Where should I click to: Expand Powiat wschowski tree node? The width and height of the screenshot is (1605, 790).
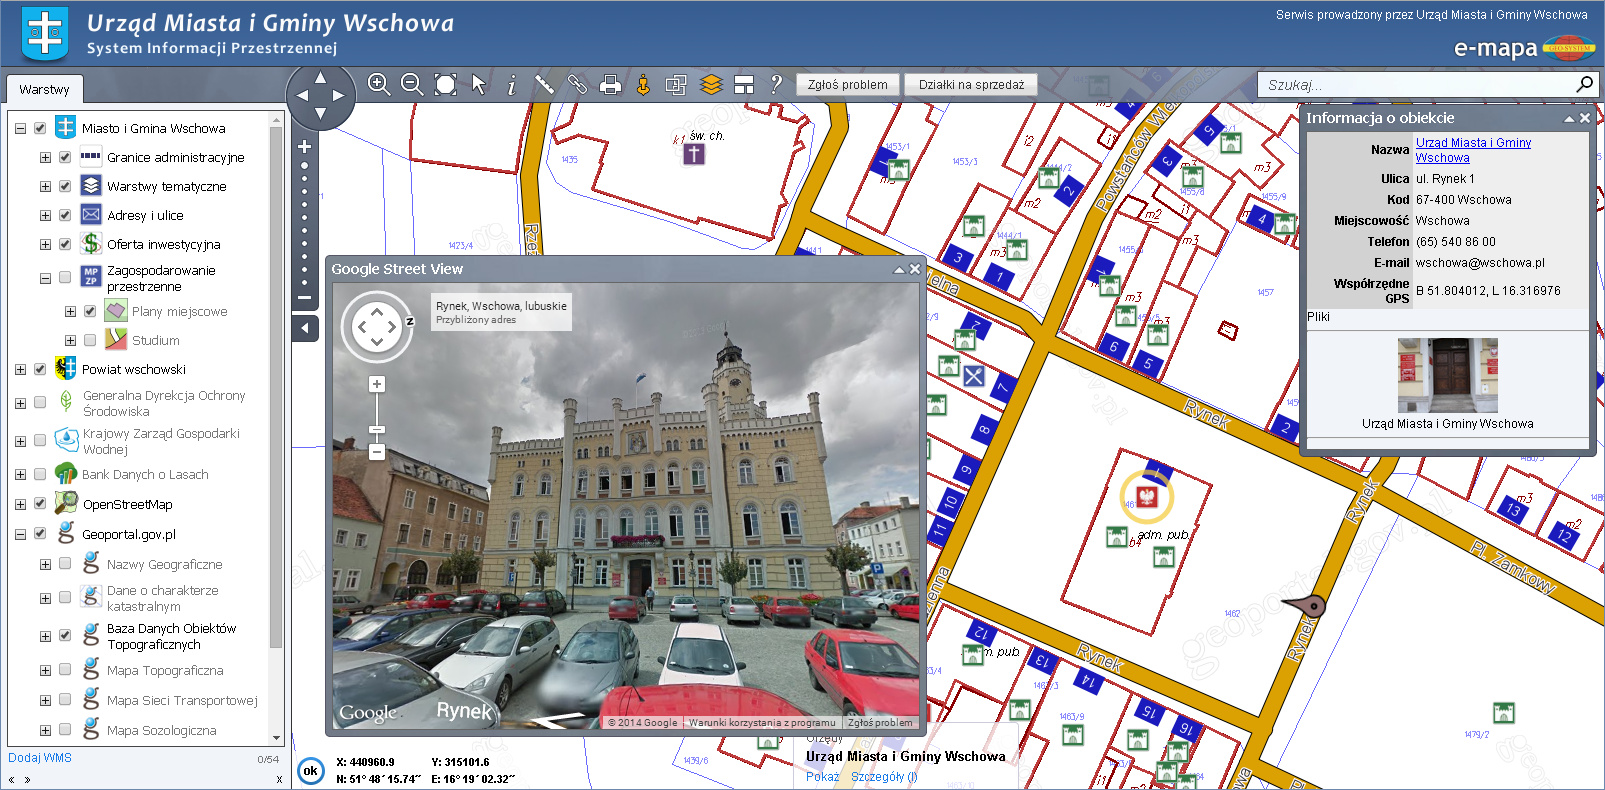[20, 369]
